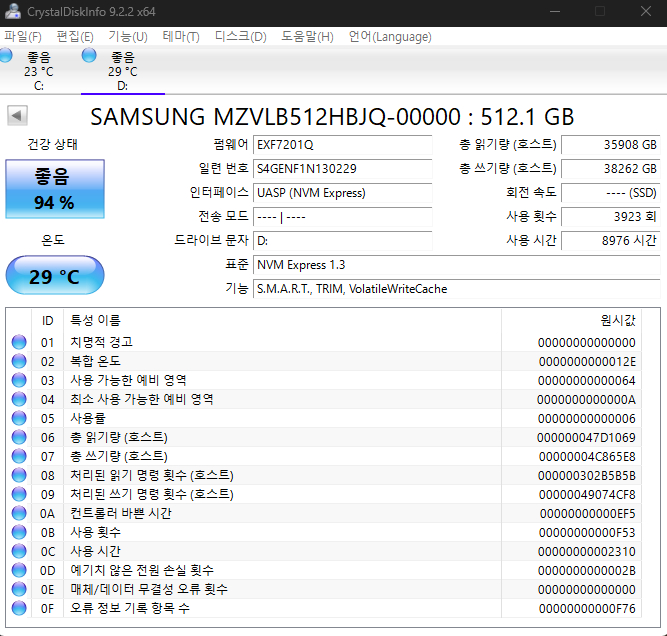Click raw value 000000000012E
667x636 pixels.
point(587,362)
